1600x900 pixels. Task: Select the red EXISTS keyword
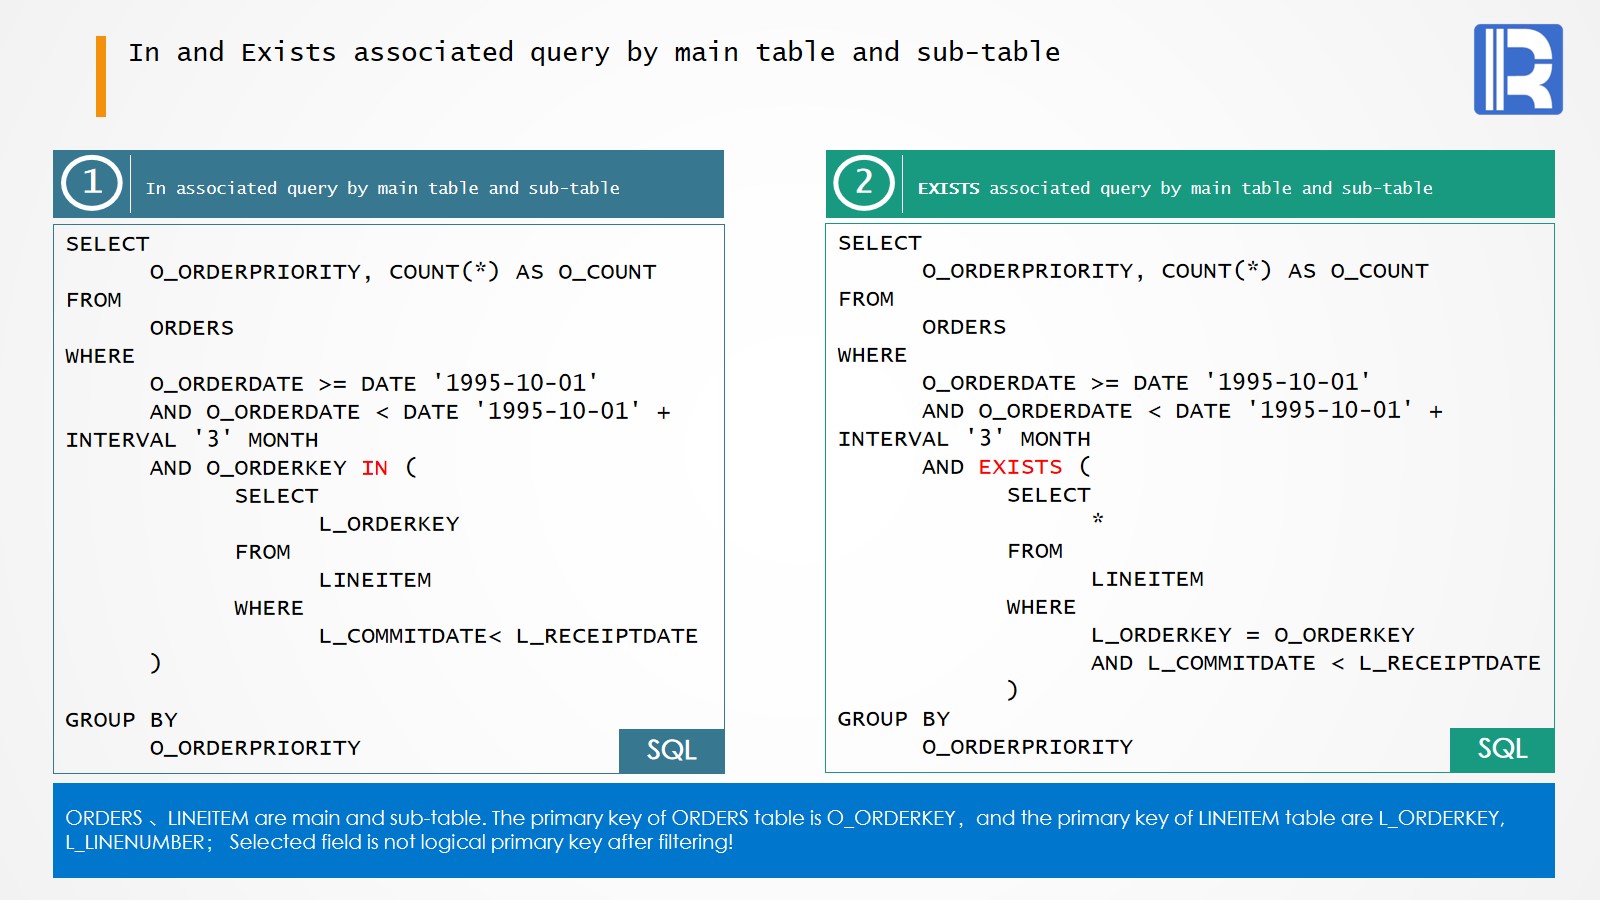tap(1020, 467)
